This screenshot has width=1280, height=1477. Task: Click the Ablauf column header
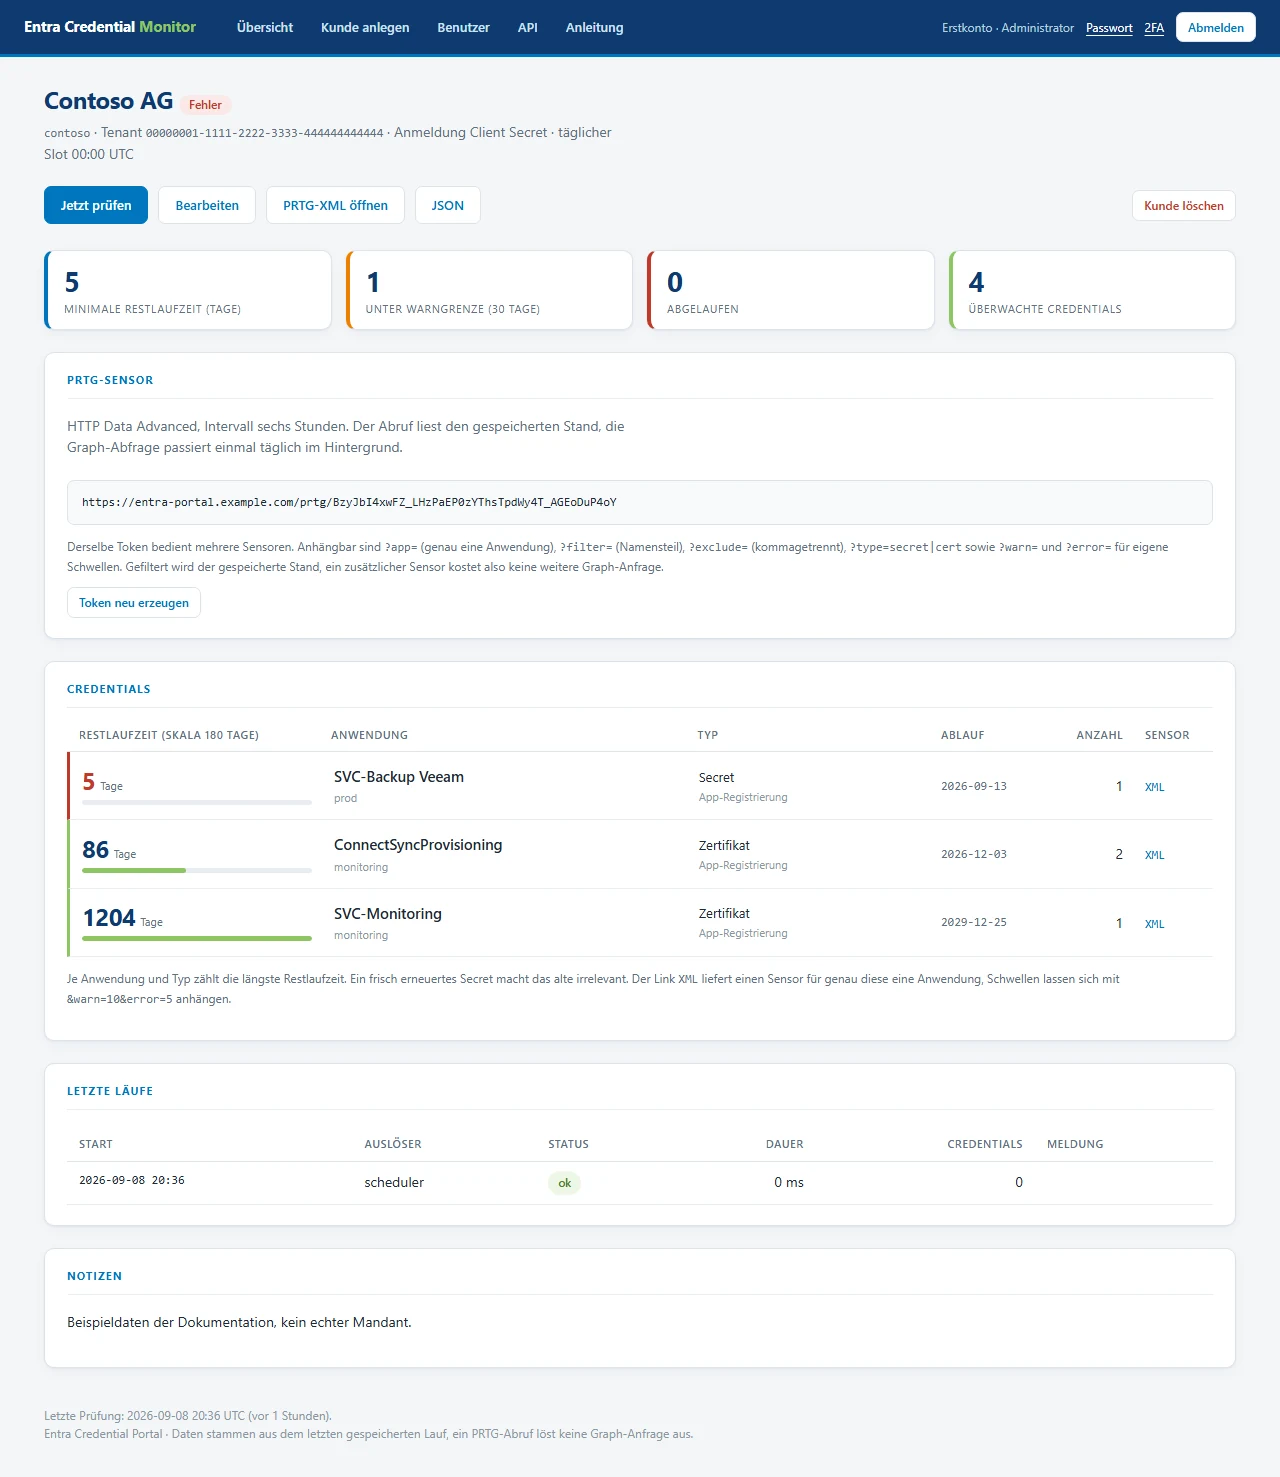[x=963, y=735]
